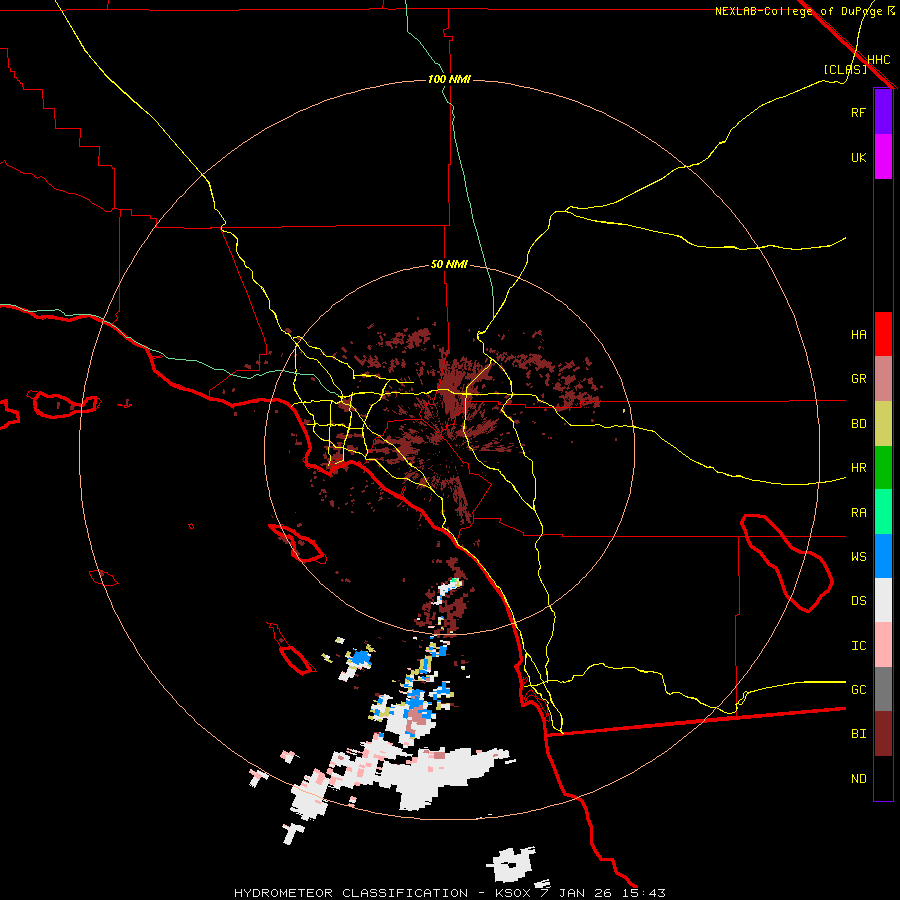Click the GR legend label

pyautogui.click(x=858, y=379)
